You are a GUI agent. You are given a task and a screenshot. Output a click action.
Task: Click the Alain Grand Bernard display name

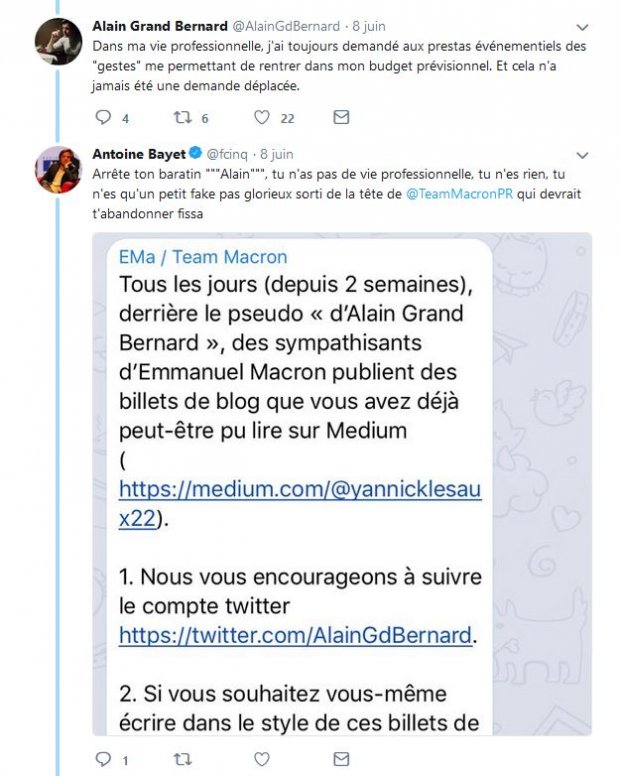click(x=159, y=26)
